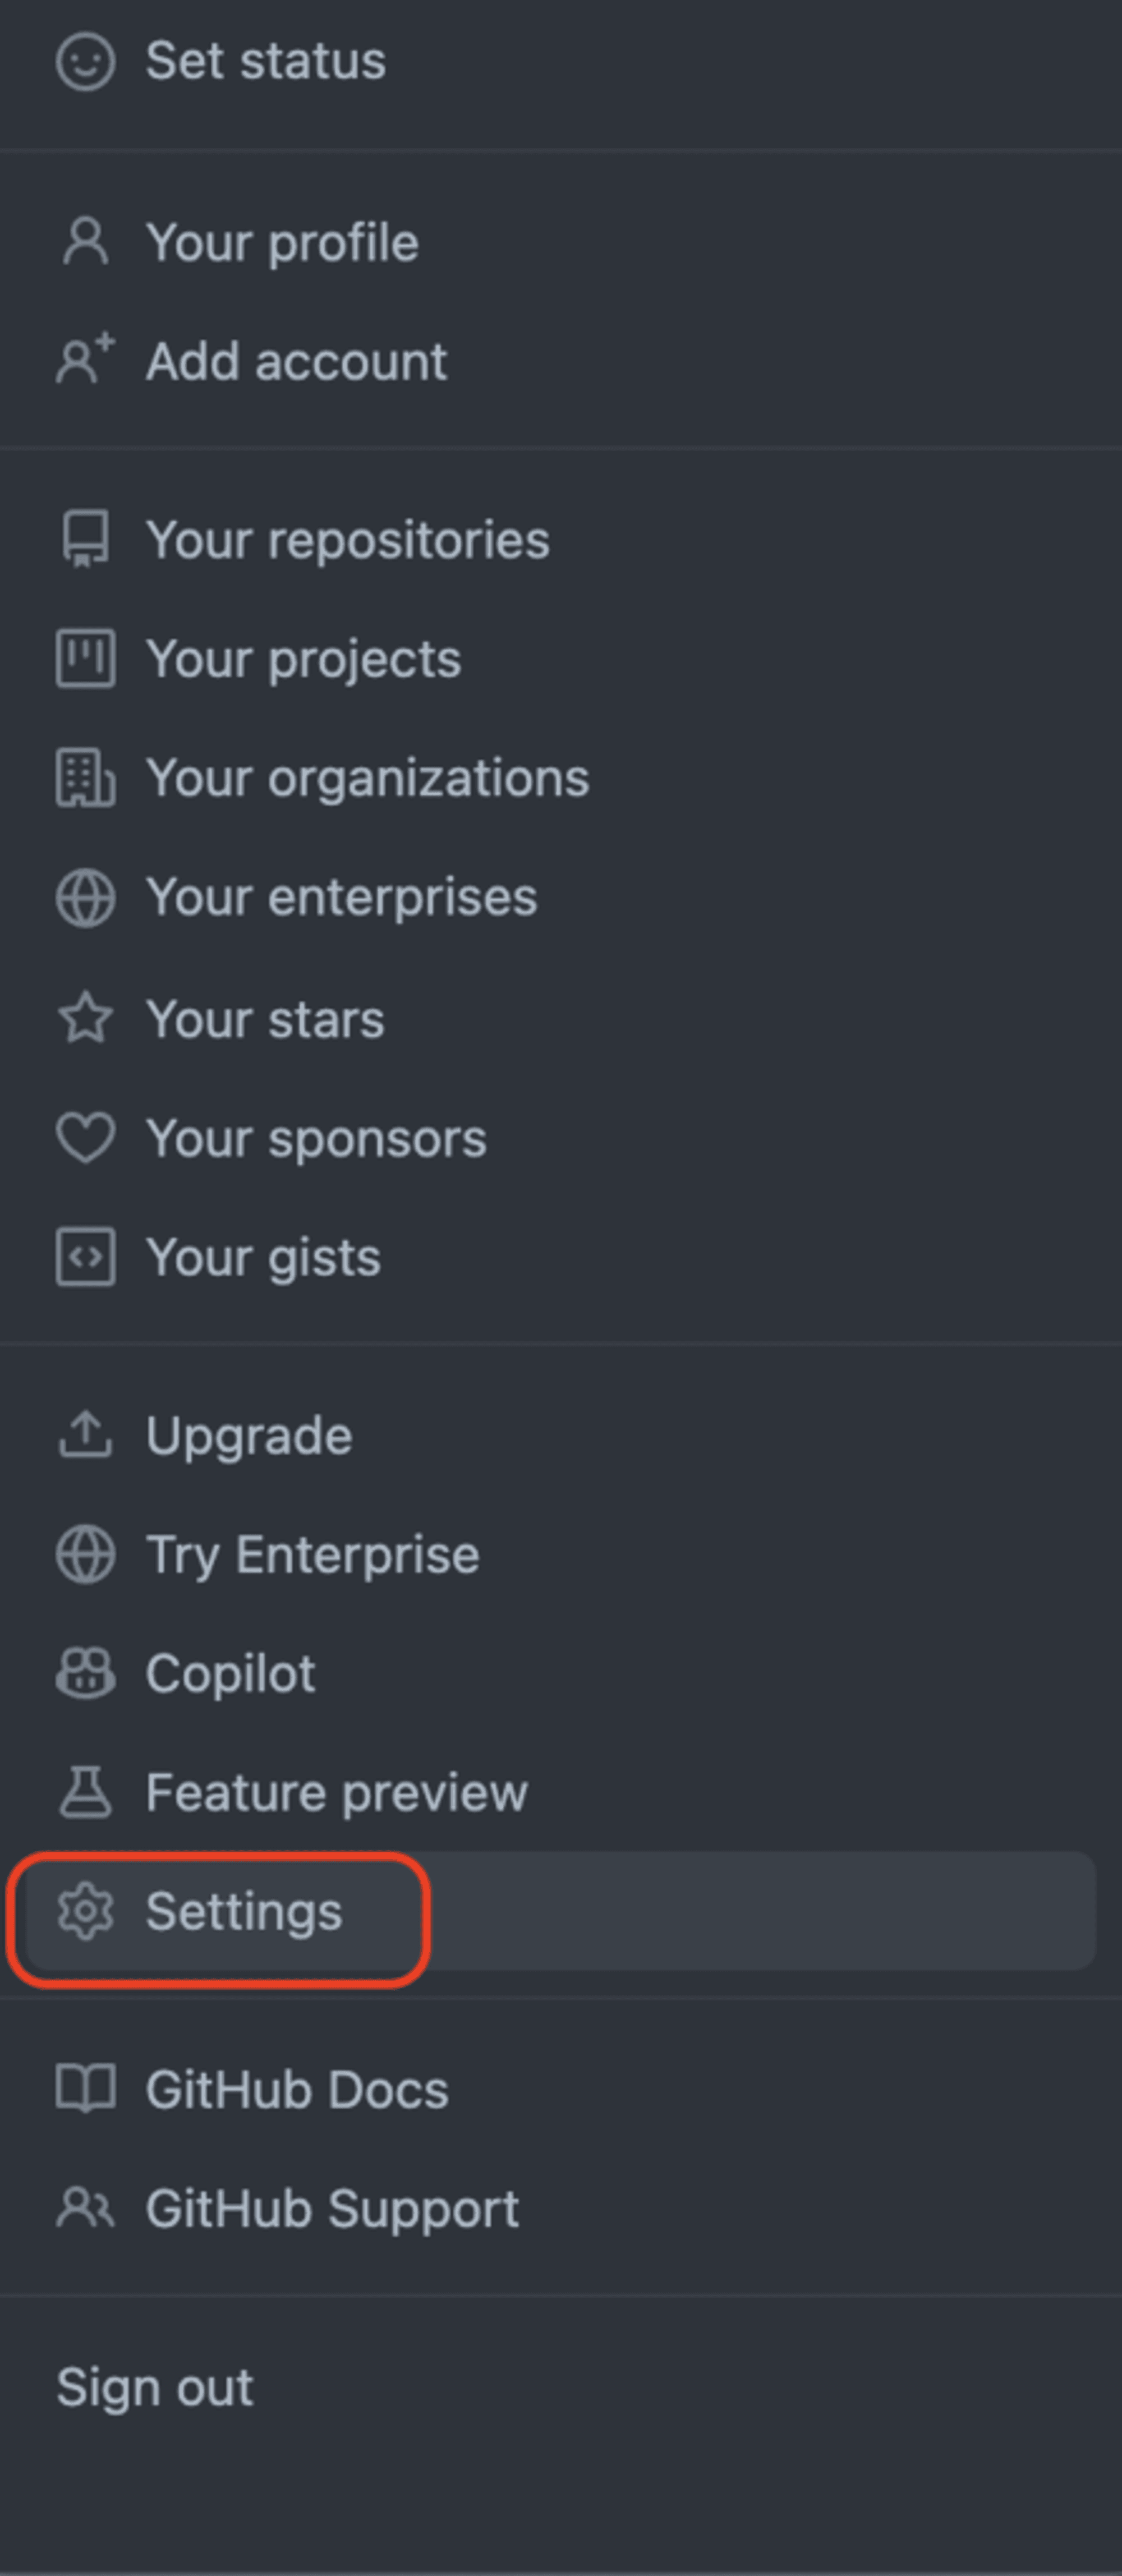Click the gear icon next to Settings
This screenshot has width=1122, height=2576.
pos(85,1911)
